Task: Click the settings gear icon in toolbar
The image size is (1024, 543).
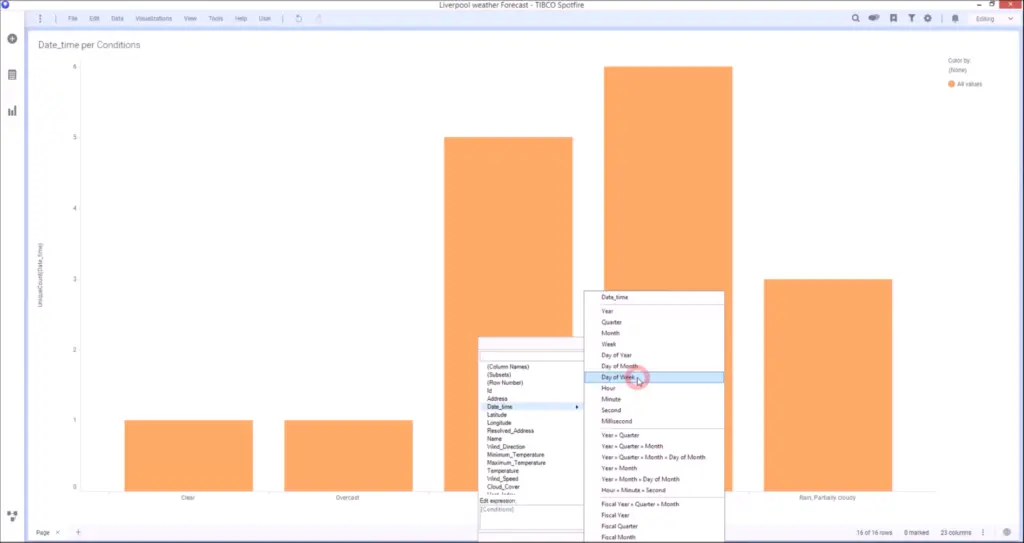Action: click(928, 18)
